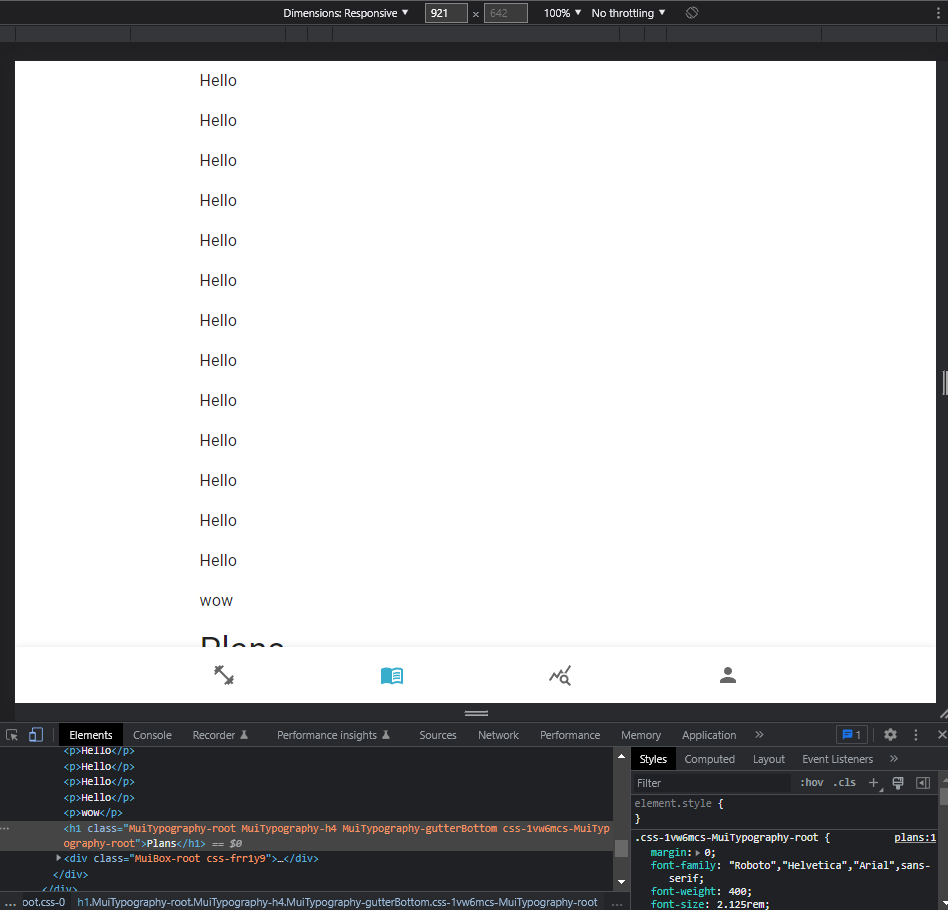Open the DevTools settings gear
This screenshot has height=910, width=948.
[890, 734]
